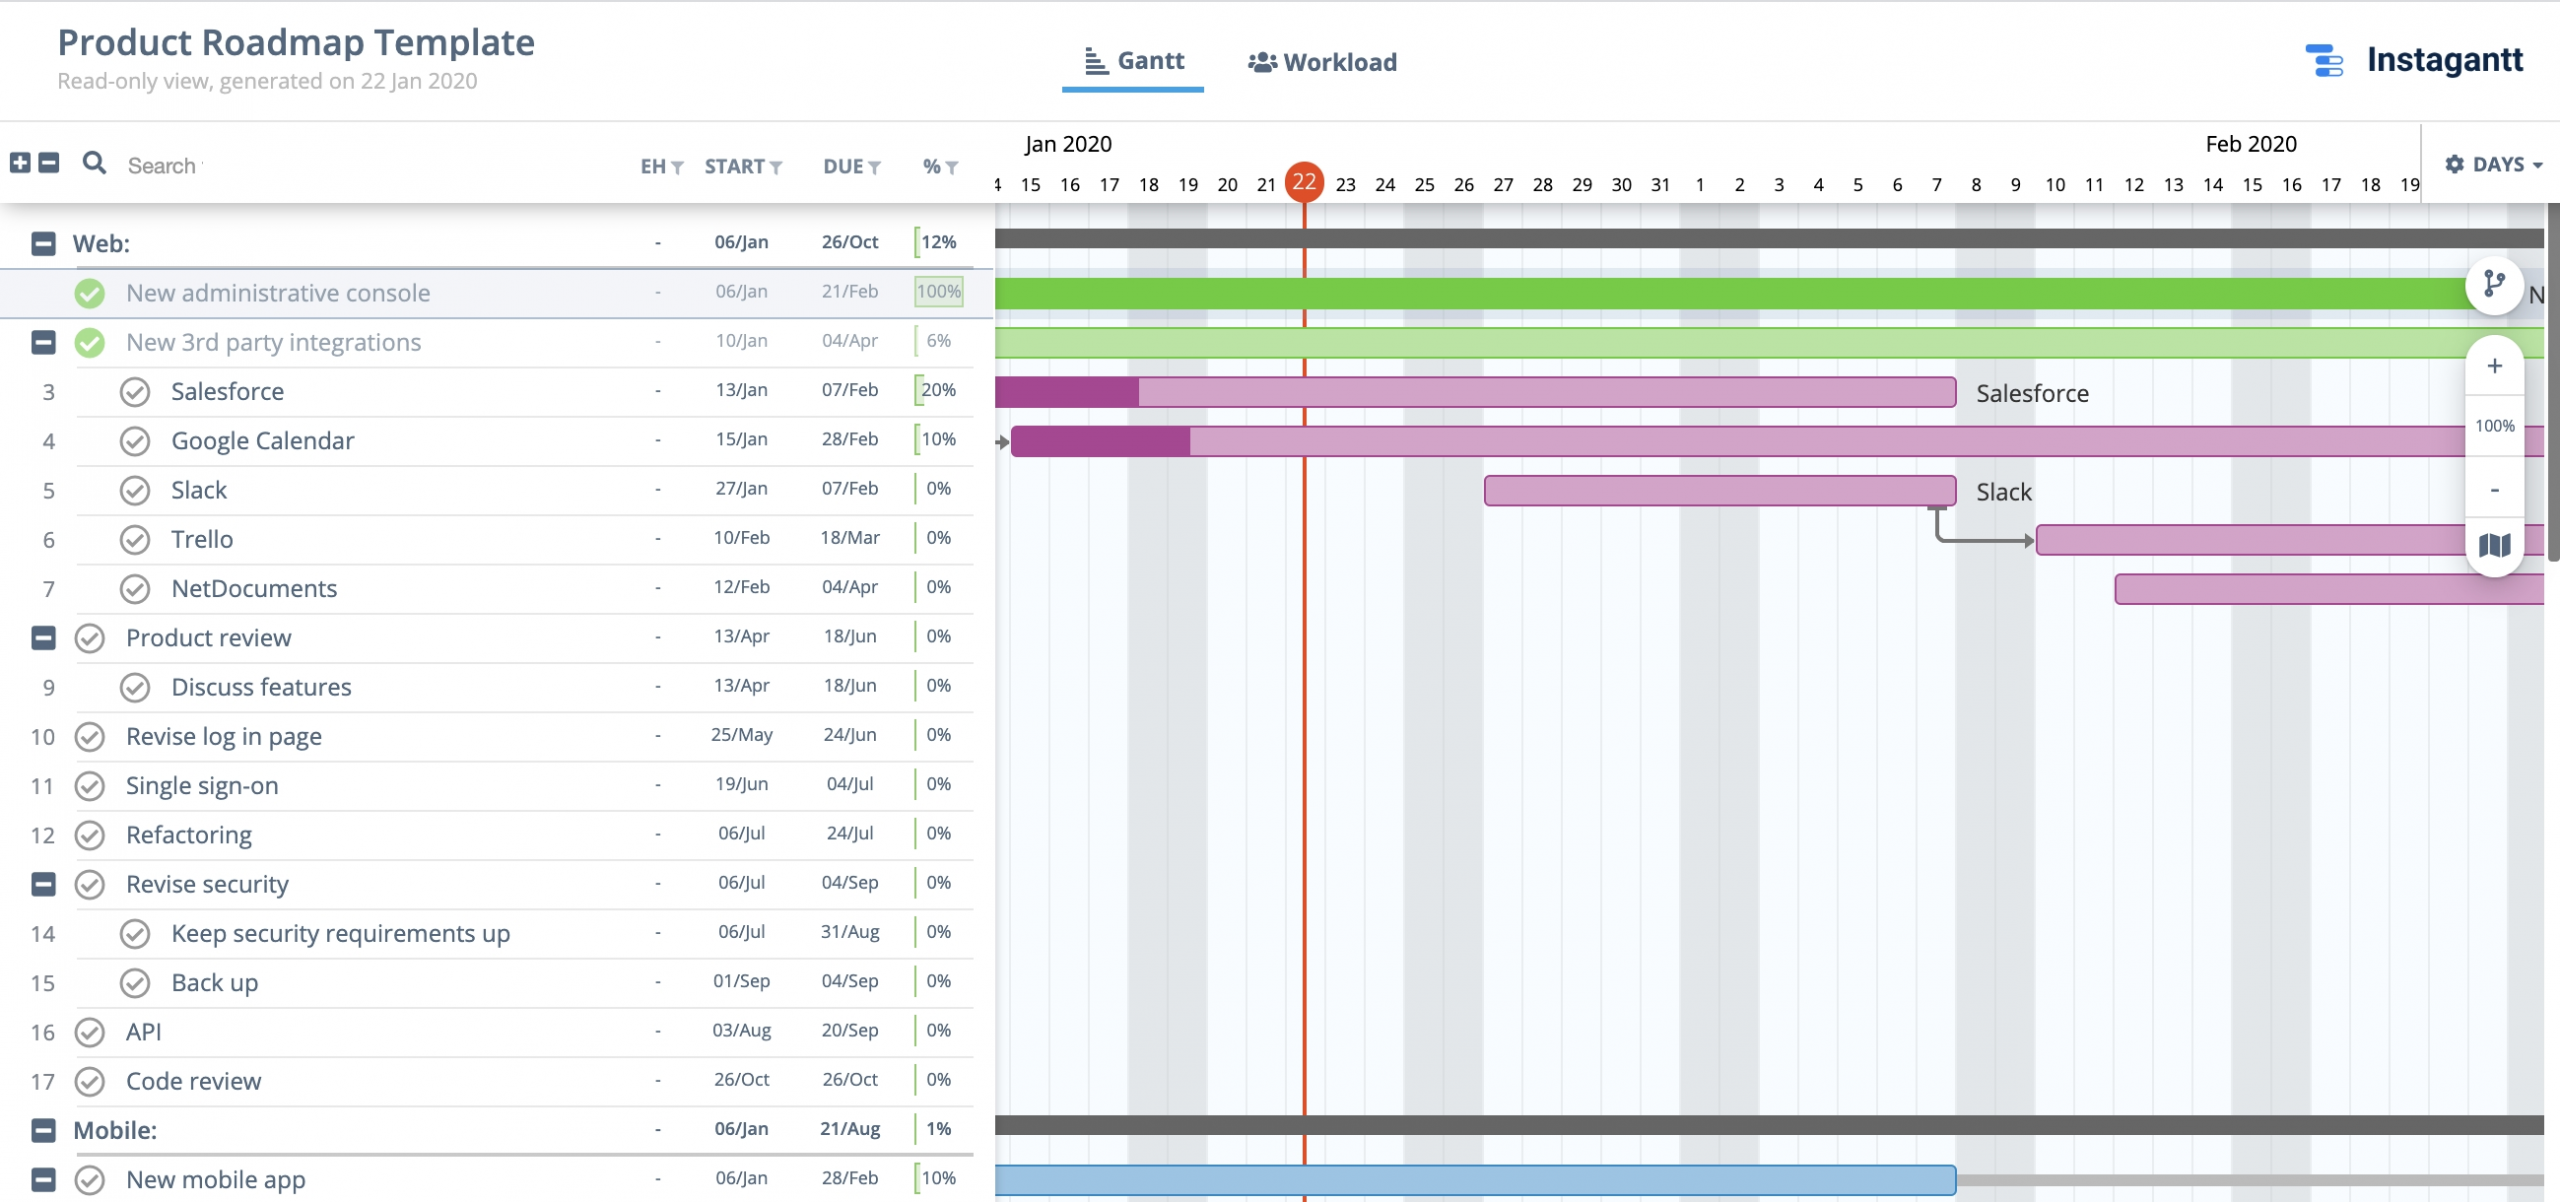
Task: Collapse the Mobile section expander
Action: click(x=42, y=1130)
